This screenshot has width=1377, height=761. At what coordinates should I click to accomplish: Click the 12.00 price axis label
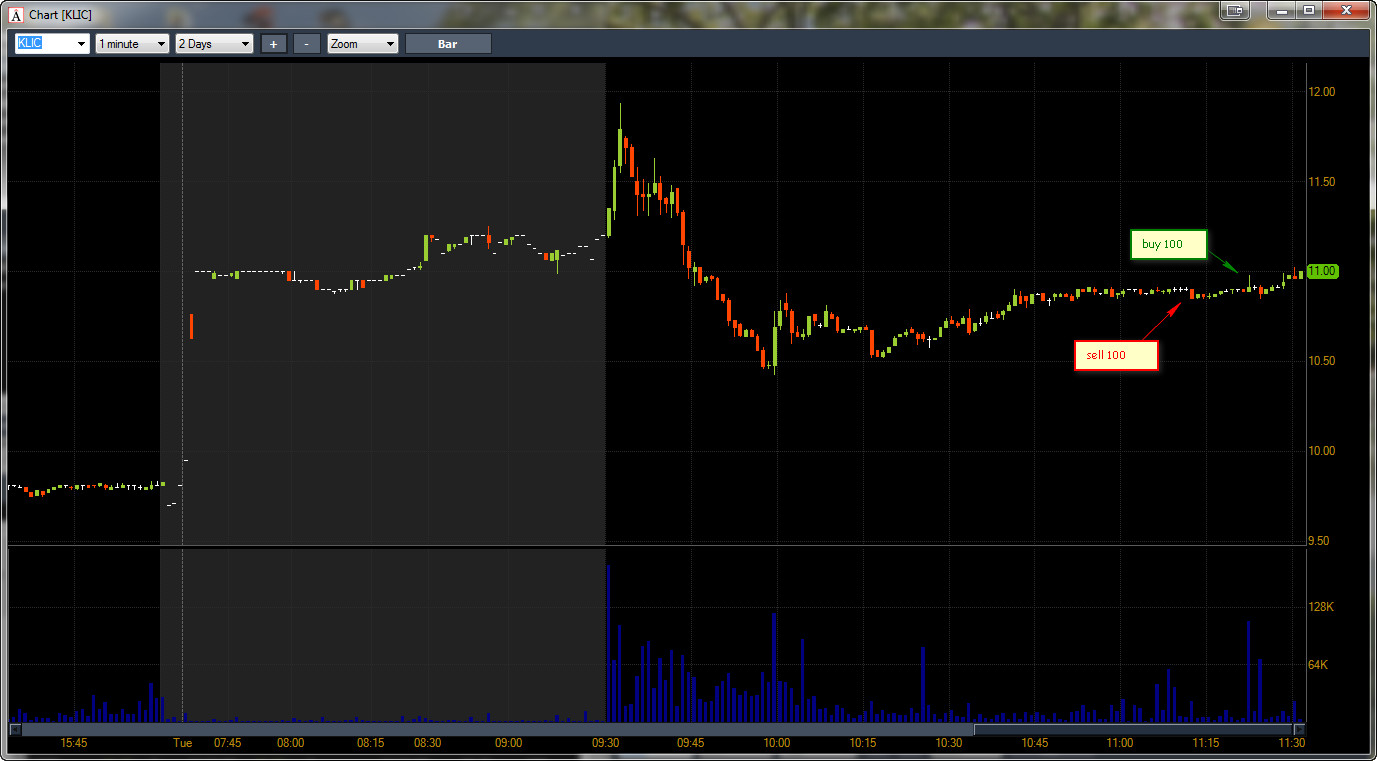[x=1322, y=92]
